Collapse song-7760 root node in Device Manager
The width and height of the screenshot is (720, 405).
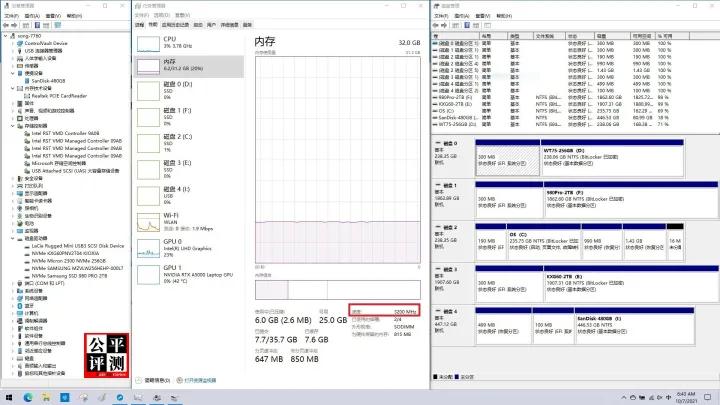6,36
